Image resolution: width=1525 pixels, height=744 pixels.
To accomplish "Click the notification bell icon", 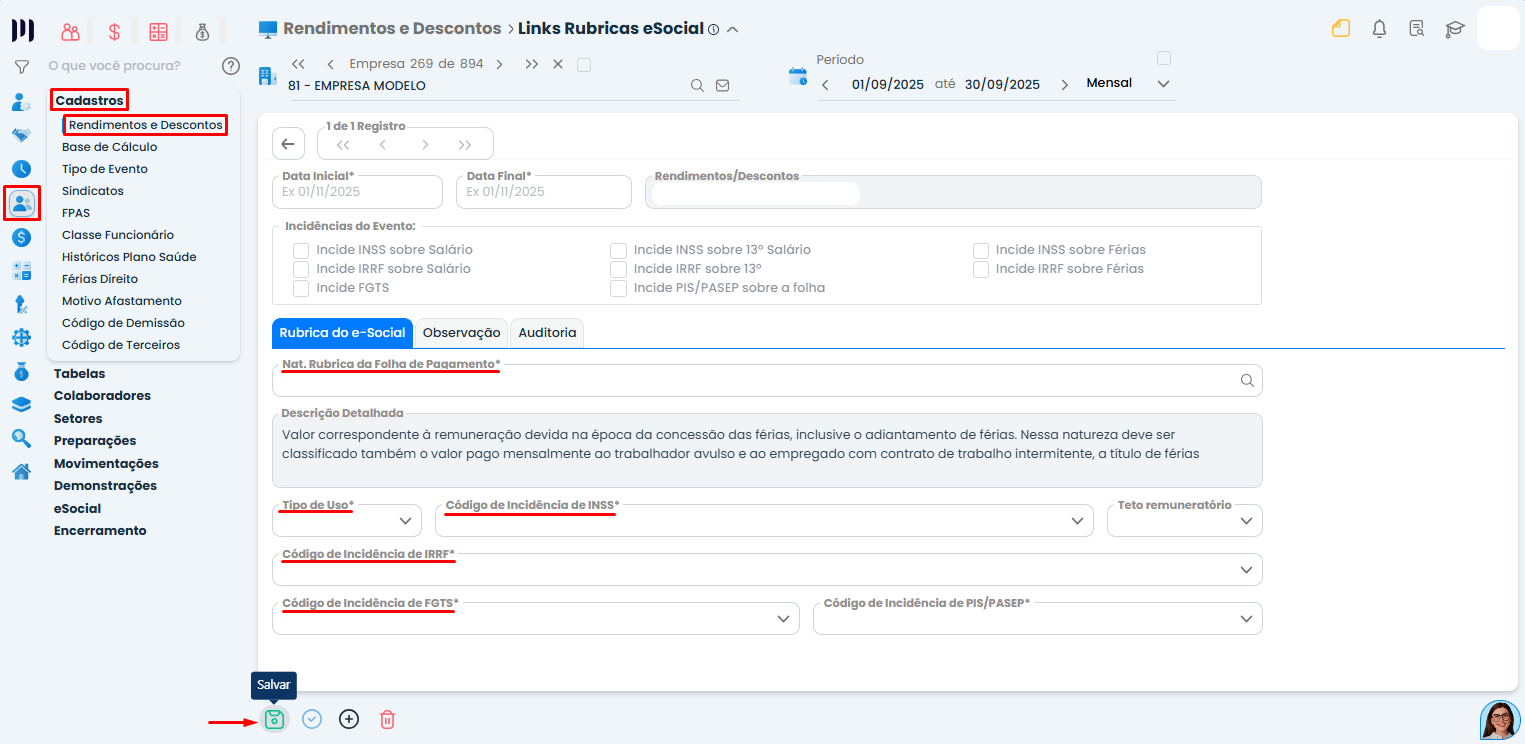I will point(1379,29).
